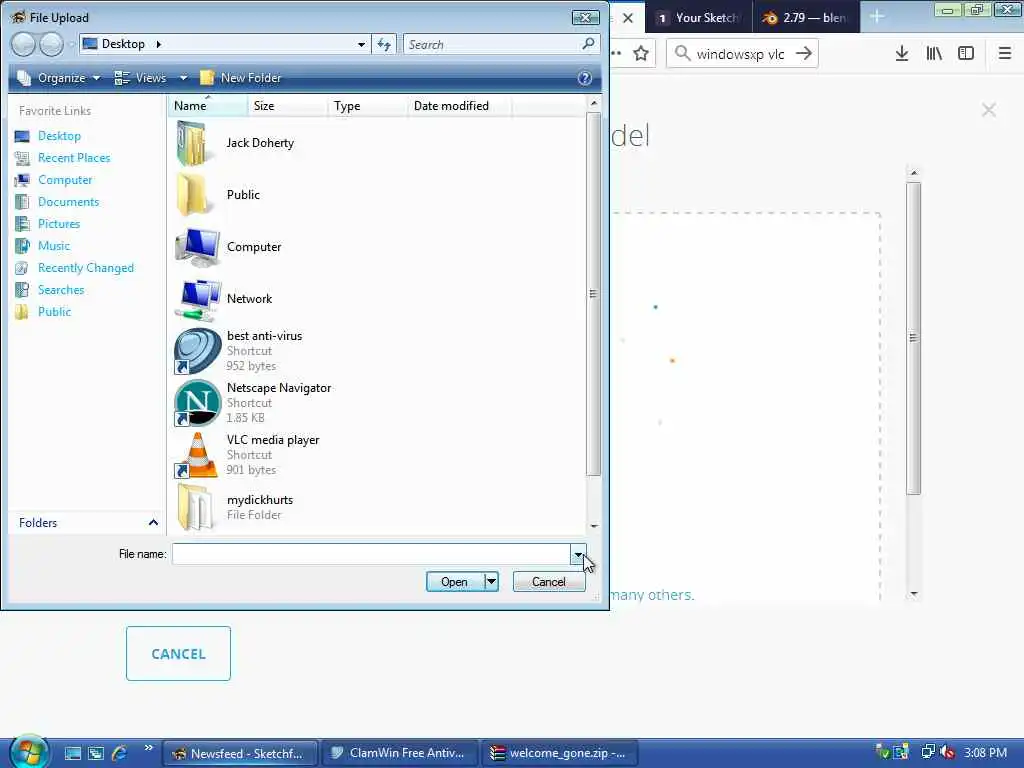Open the File name history dropdown
This screenshot has height=768, width=1024.
(578, 554)
